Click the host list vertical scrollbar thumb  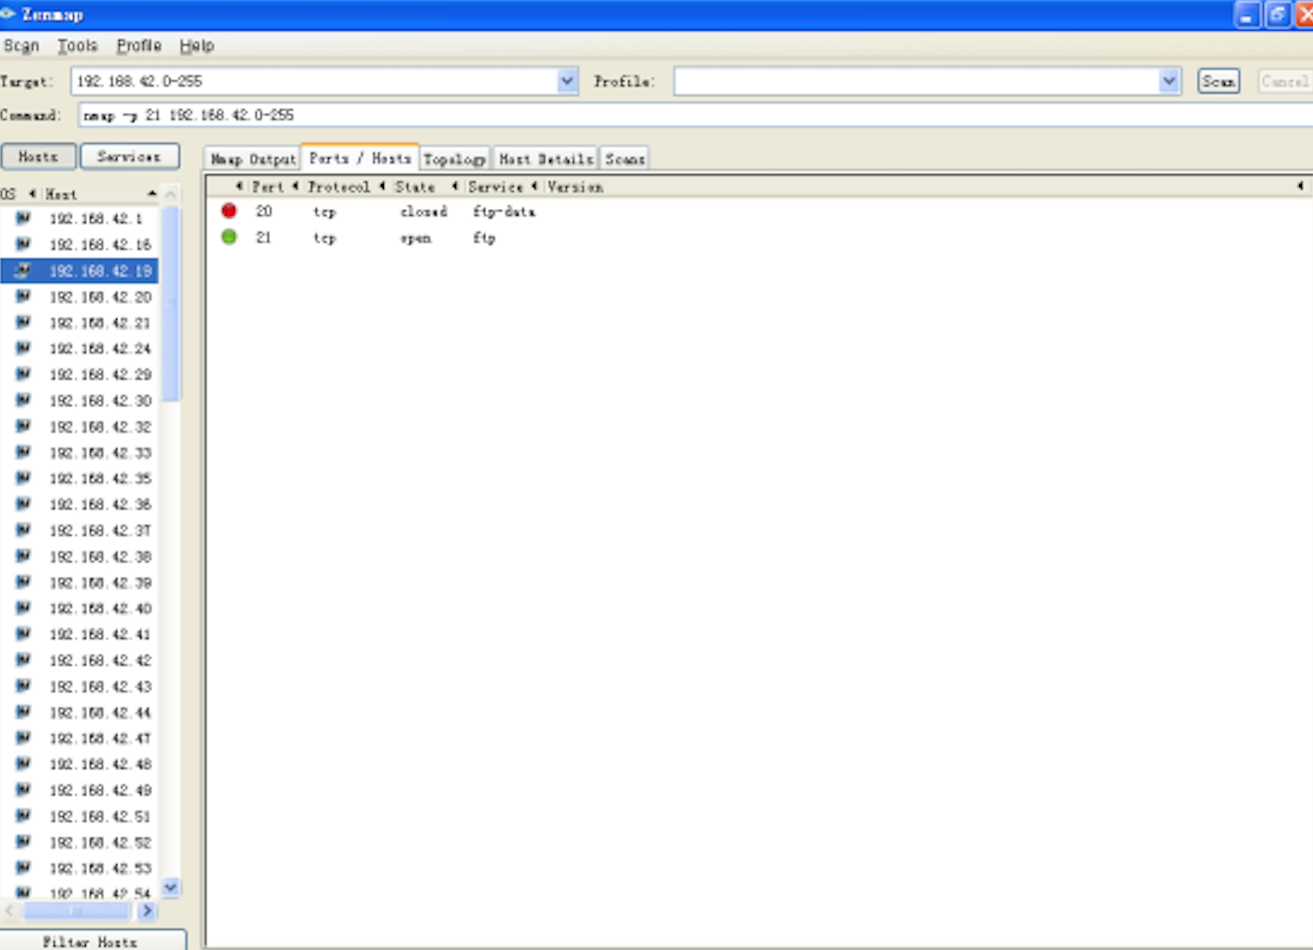170,305
